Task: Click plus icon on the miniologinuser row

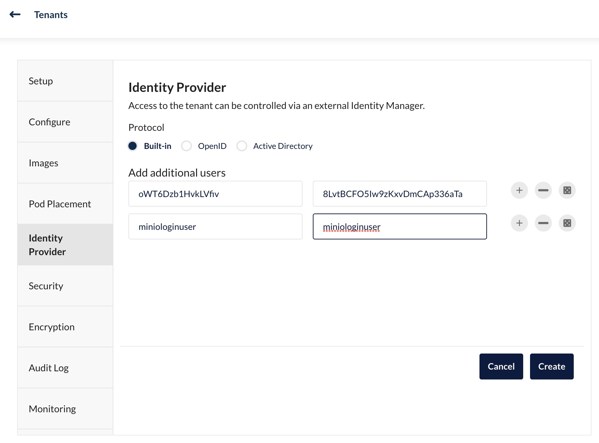Action: pos(519,223)
